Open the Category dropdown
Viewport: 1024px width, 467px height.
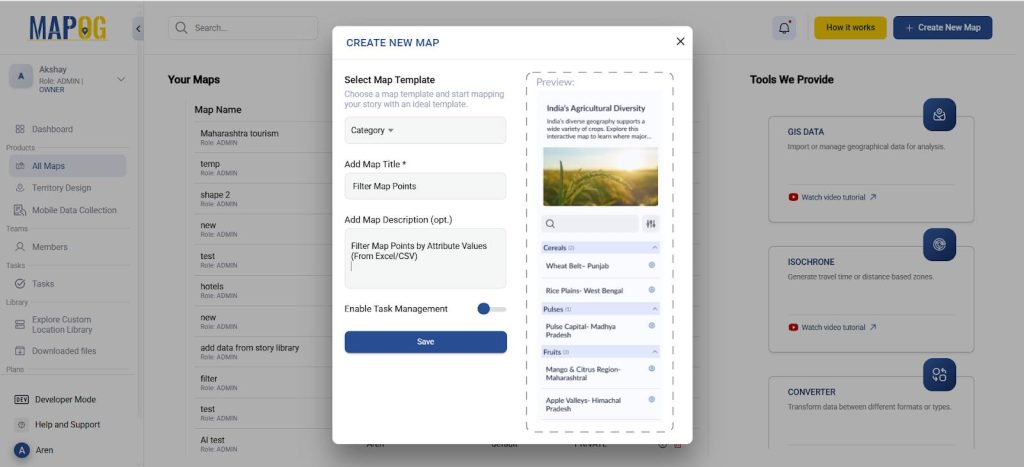(425, 130)
